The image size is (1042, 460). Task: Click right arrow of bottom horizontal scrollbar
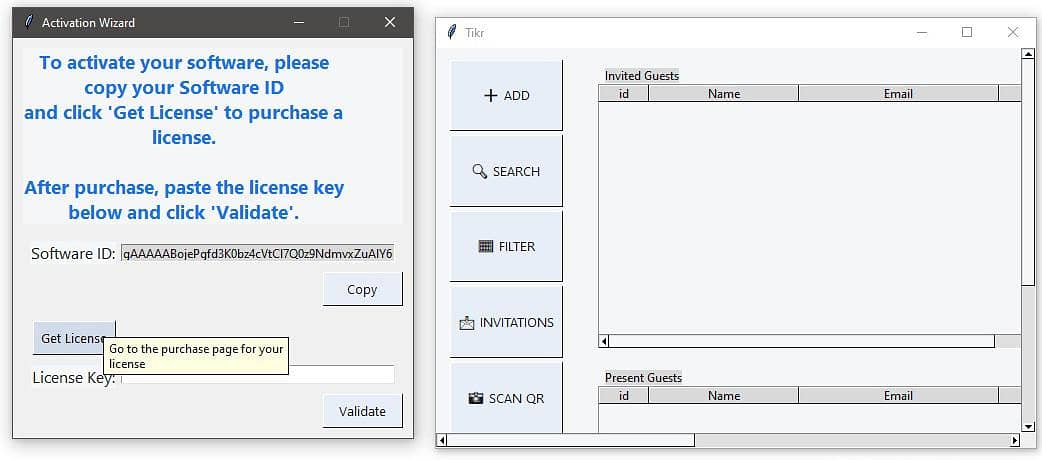coord(1015,440)
